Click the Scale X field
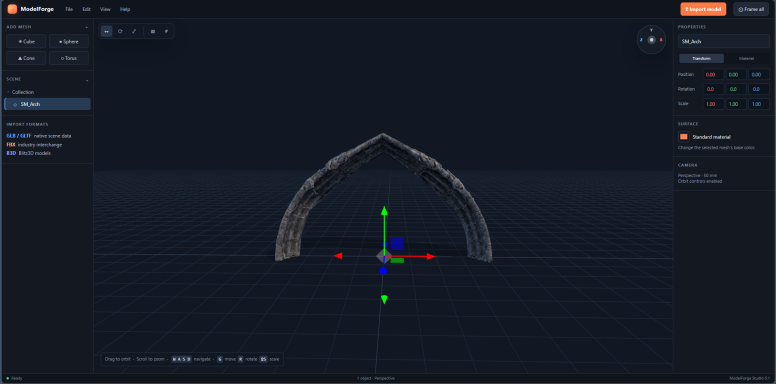The height and width of the screenshot is (384, 776). [x=713, y=104]
